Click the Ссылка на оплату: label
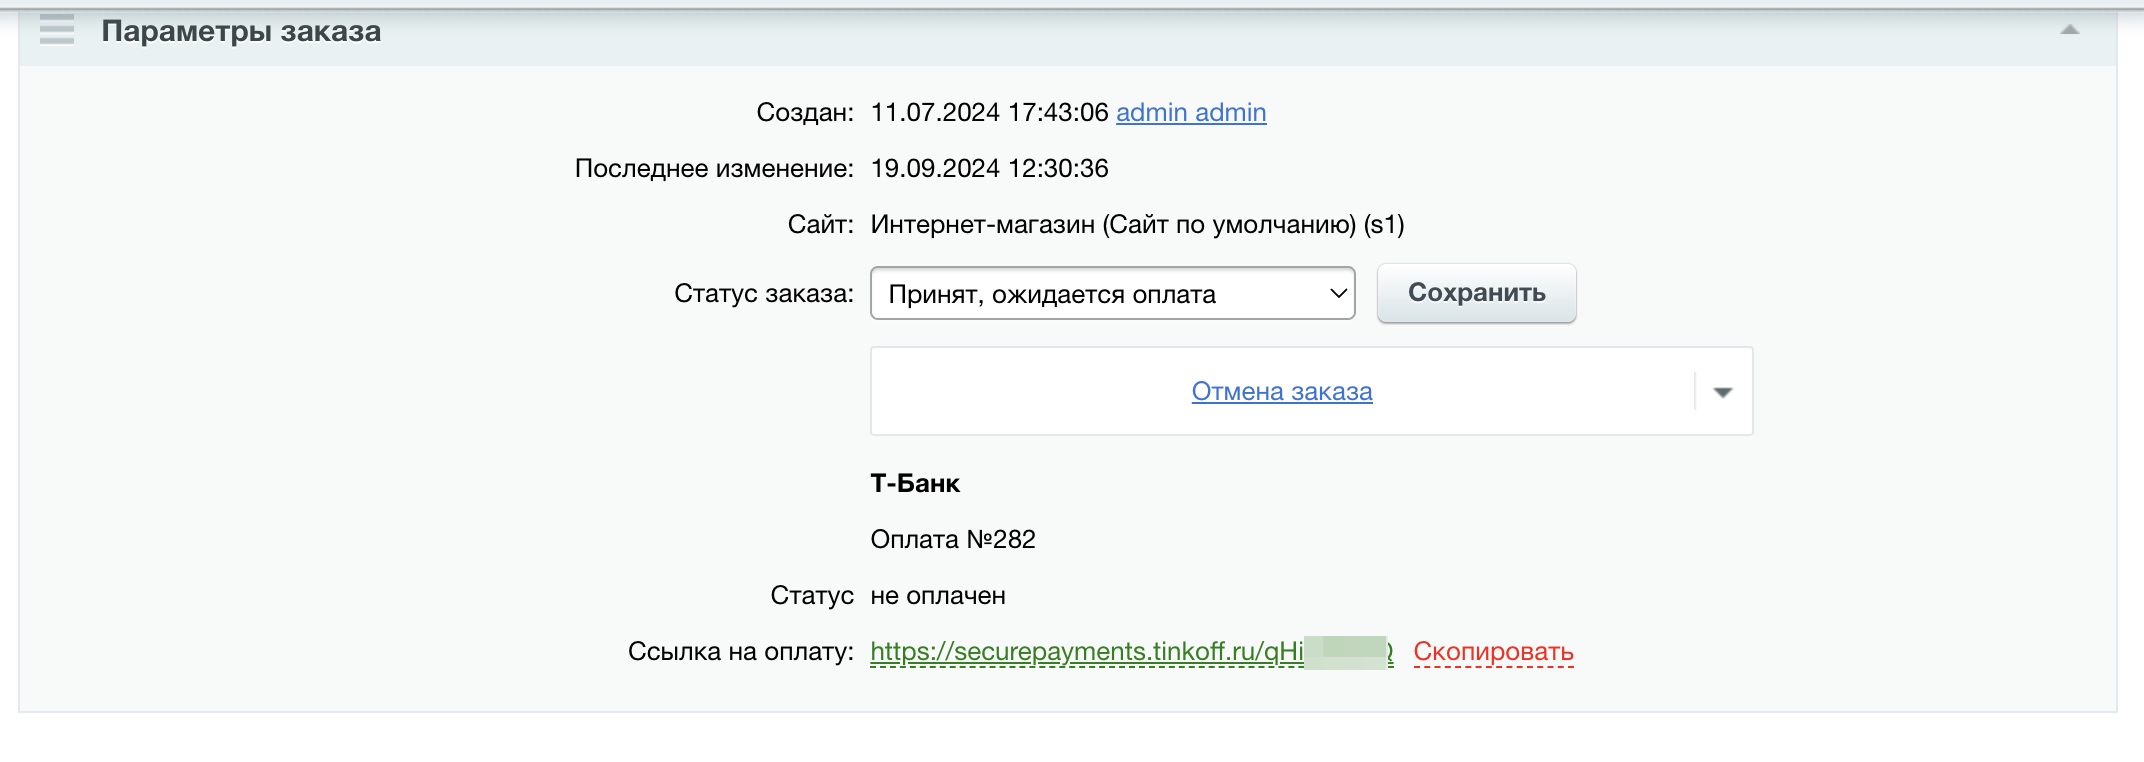2144x762 pixels. click(740, 652)
